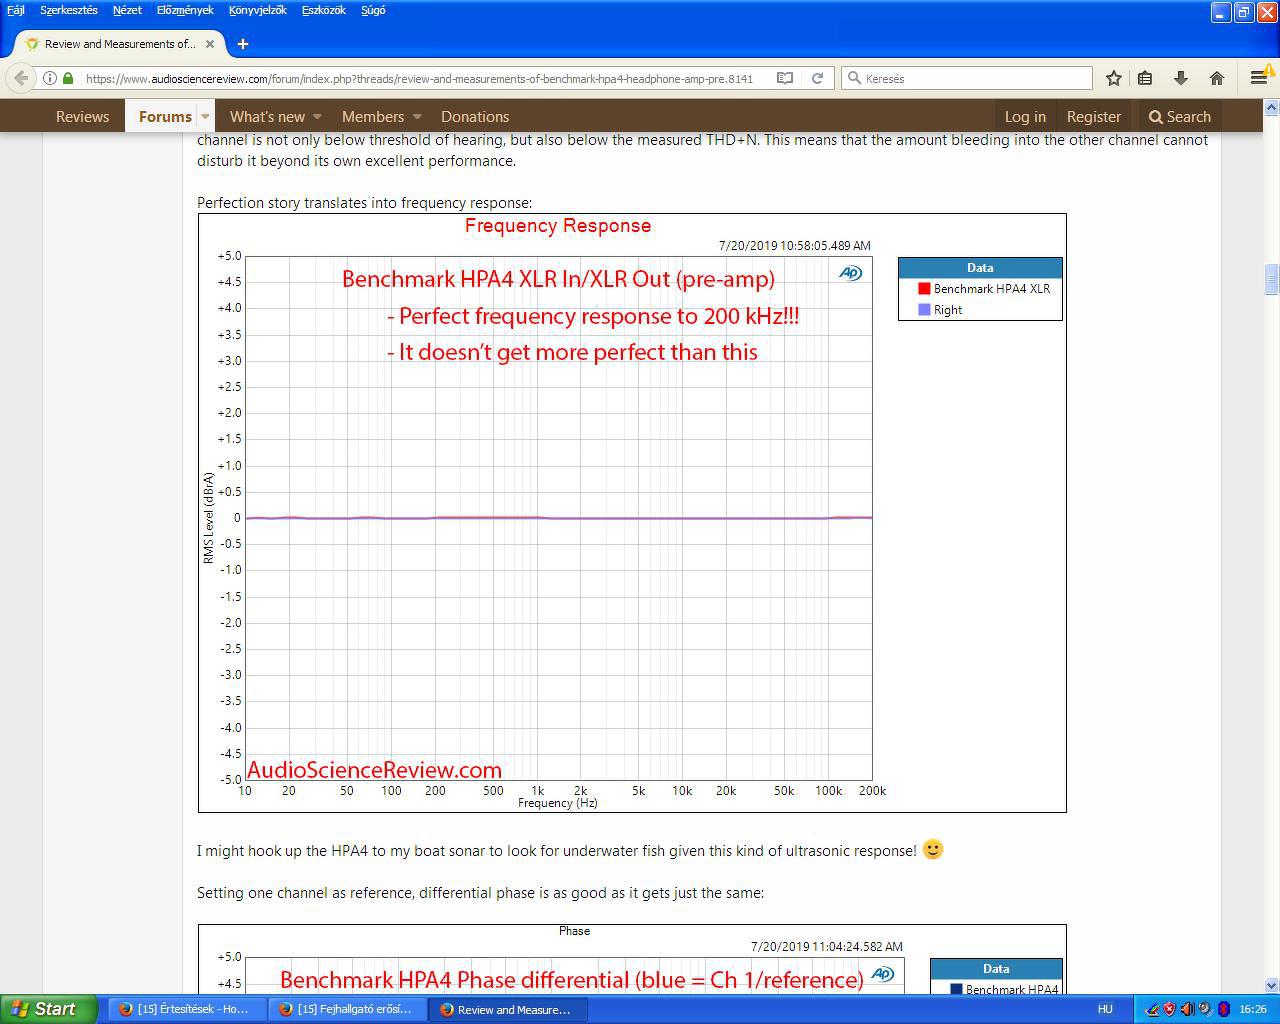1280x1024 pixels.
Task: Click the blue Right channel legend swatch
Action: click(924, 310)
